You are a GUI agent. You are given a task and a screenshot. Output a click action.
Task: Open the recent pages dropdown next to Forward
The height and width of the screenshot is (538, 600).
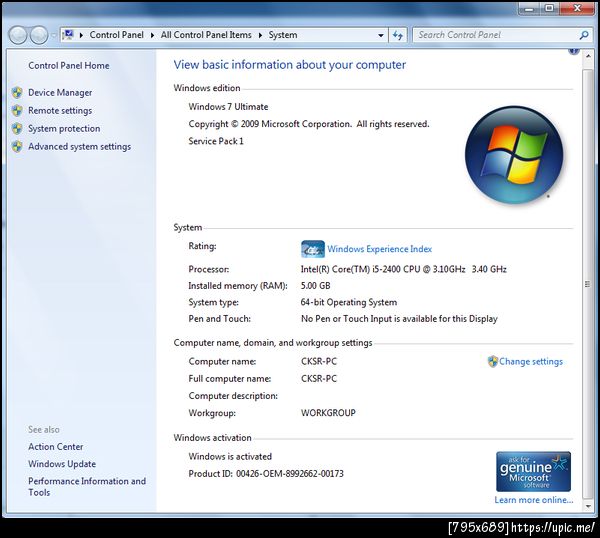54,36
